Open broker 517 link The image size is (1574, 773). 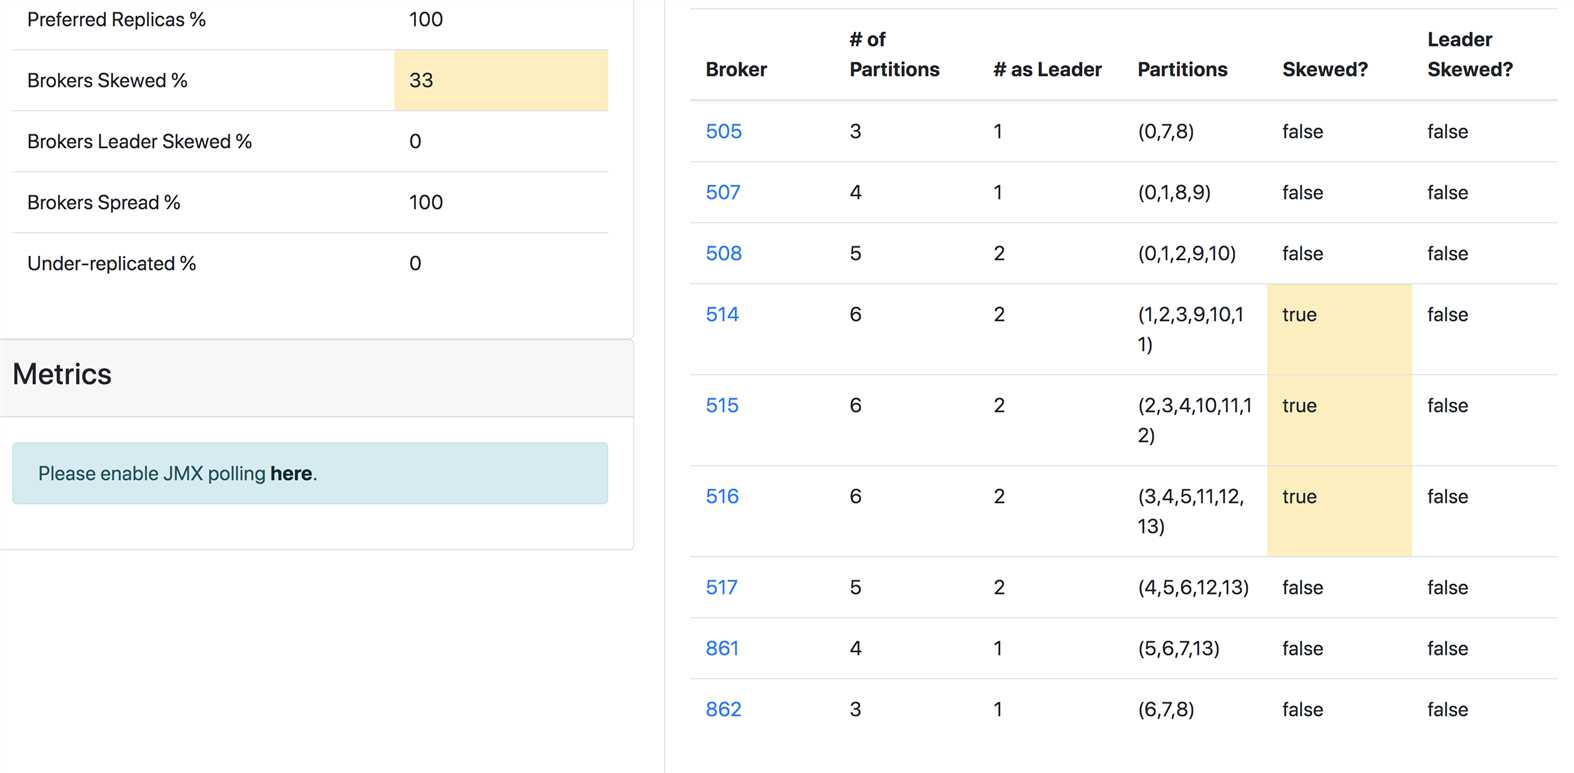pos(721,587)
